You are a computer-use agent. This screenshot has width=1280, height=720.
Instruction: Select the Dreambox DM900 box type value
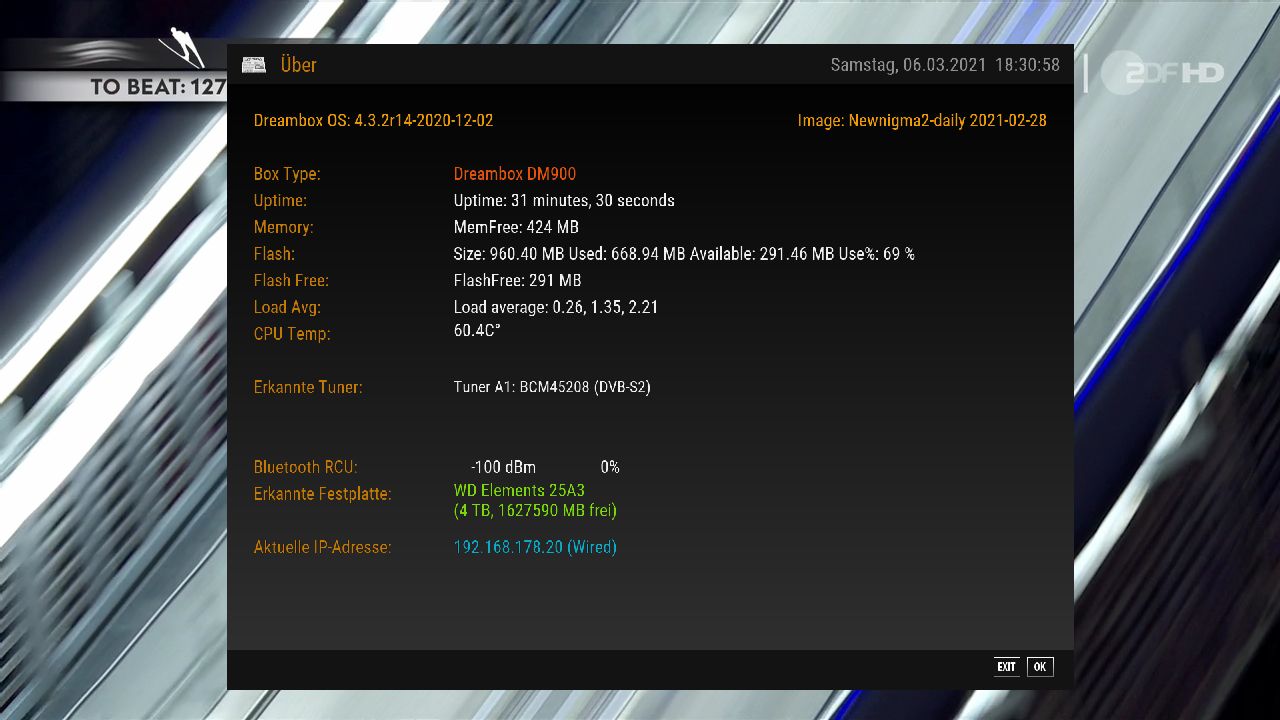514,174
